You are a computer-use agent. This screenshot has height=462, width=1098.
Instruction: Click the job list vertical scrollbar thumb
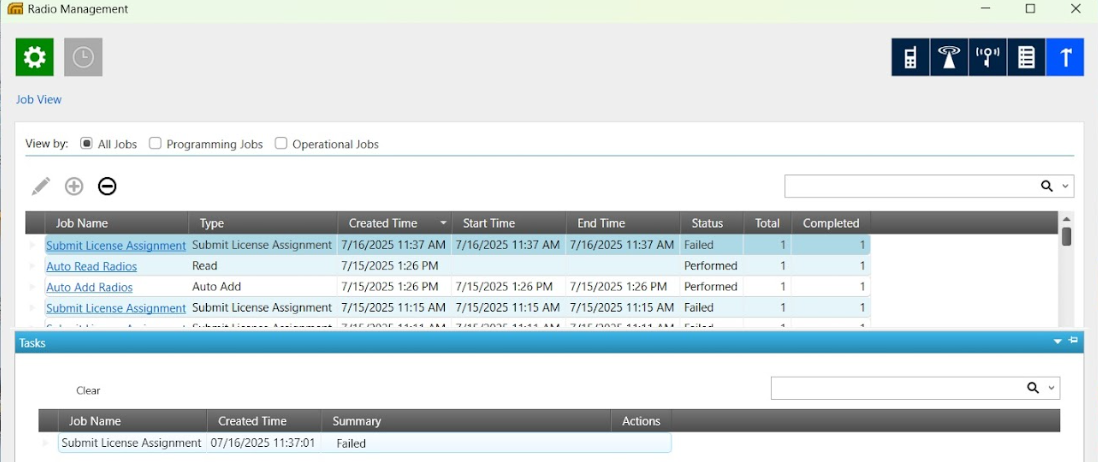(x=1066, y=236)
